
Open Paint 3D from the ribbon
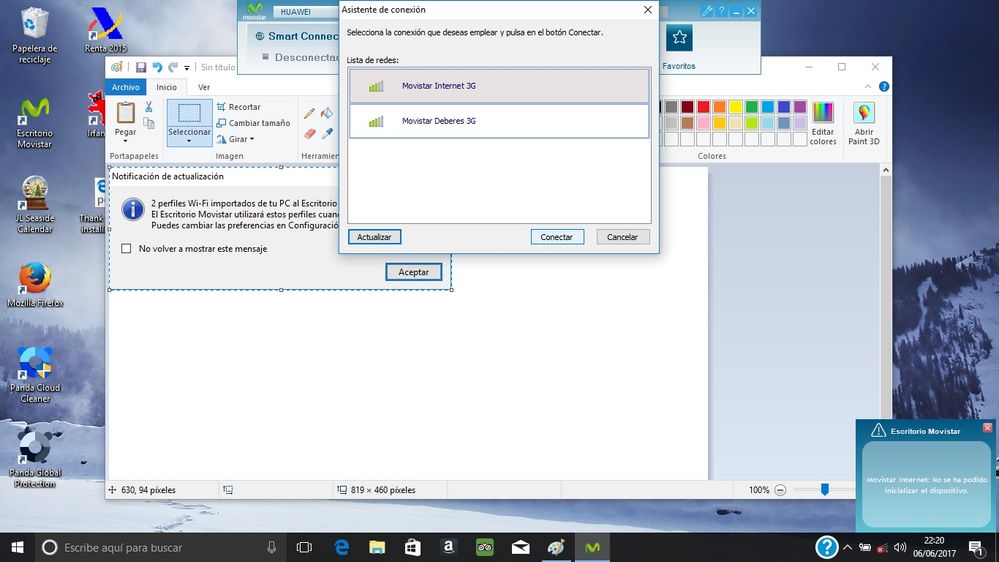click(x=864, y=124)
